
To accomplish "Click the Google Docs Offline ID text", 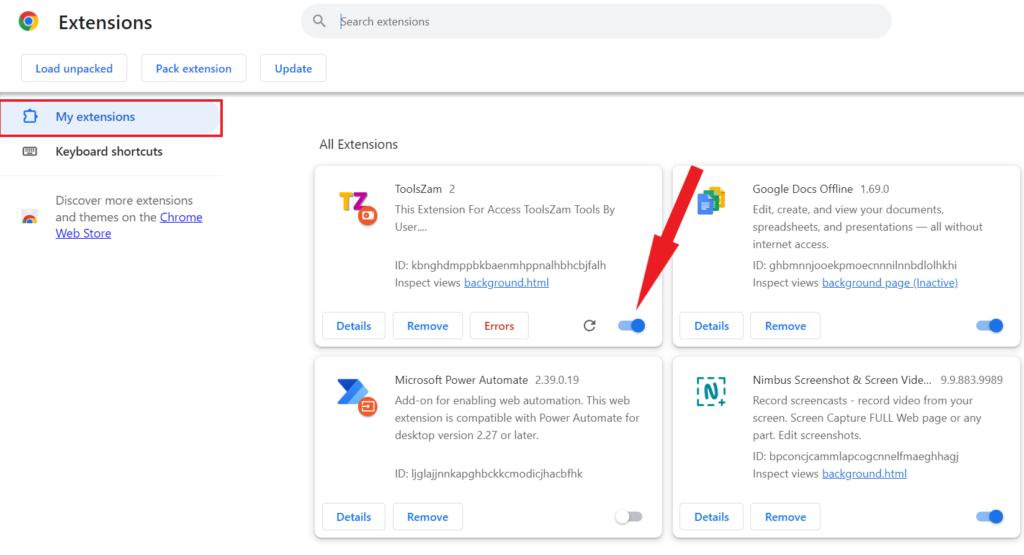I will coord(854,265).
